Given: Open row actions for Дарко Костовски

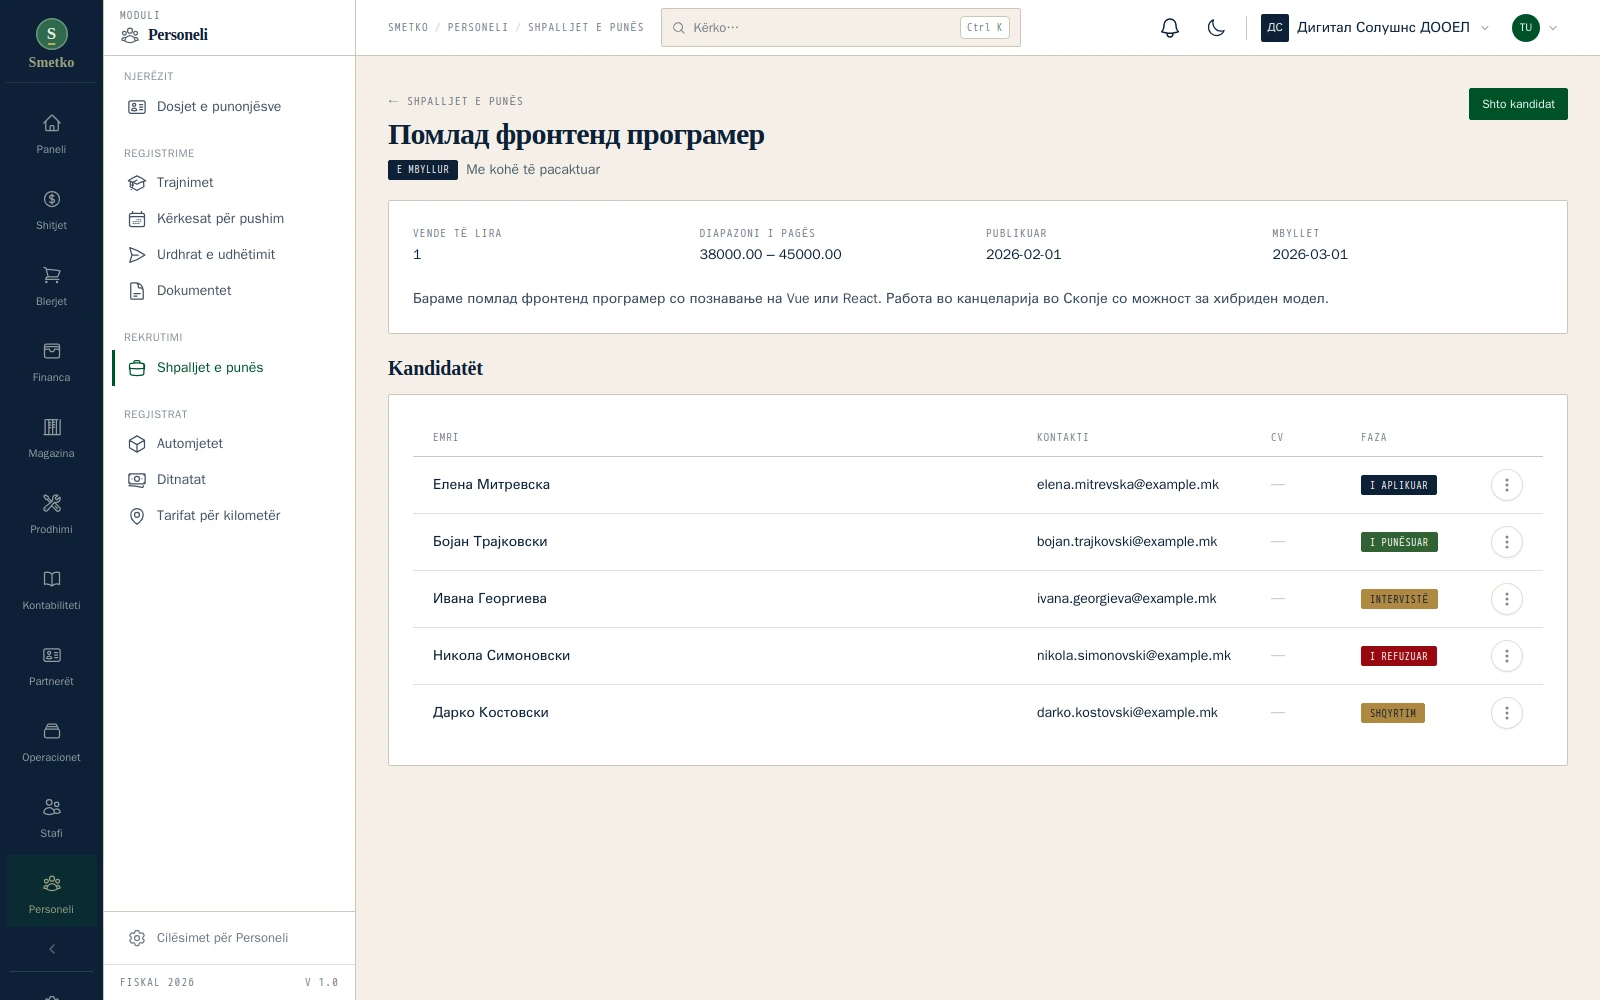Looking at the screenshot, I should [x=1506, y=713].
